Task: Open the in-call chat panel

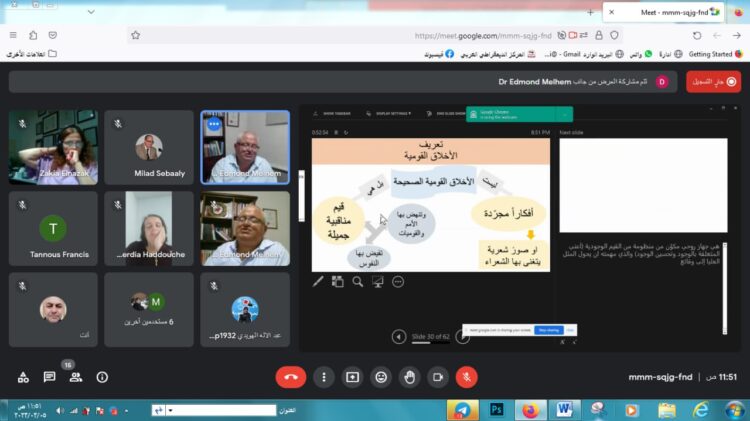Action: click(x=49, y=377)
